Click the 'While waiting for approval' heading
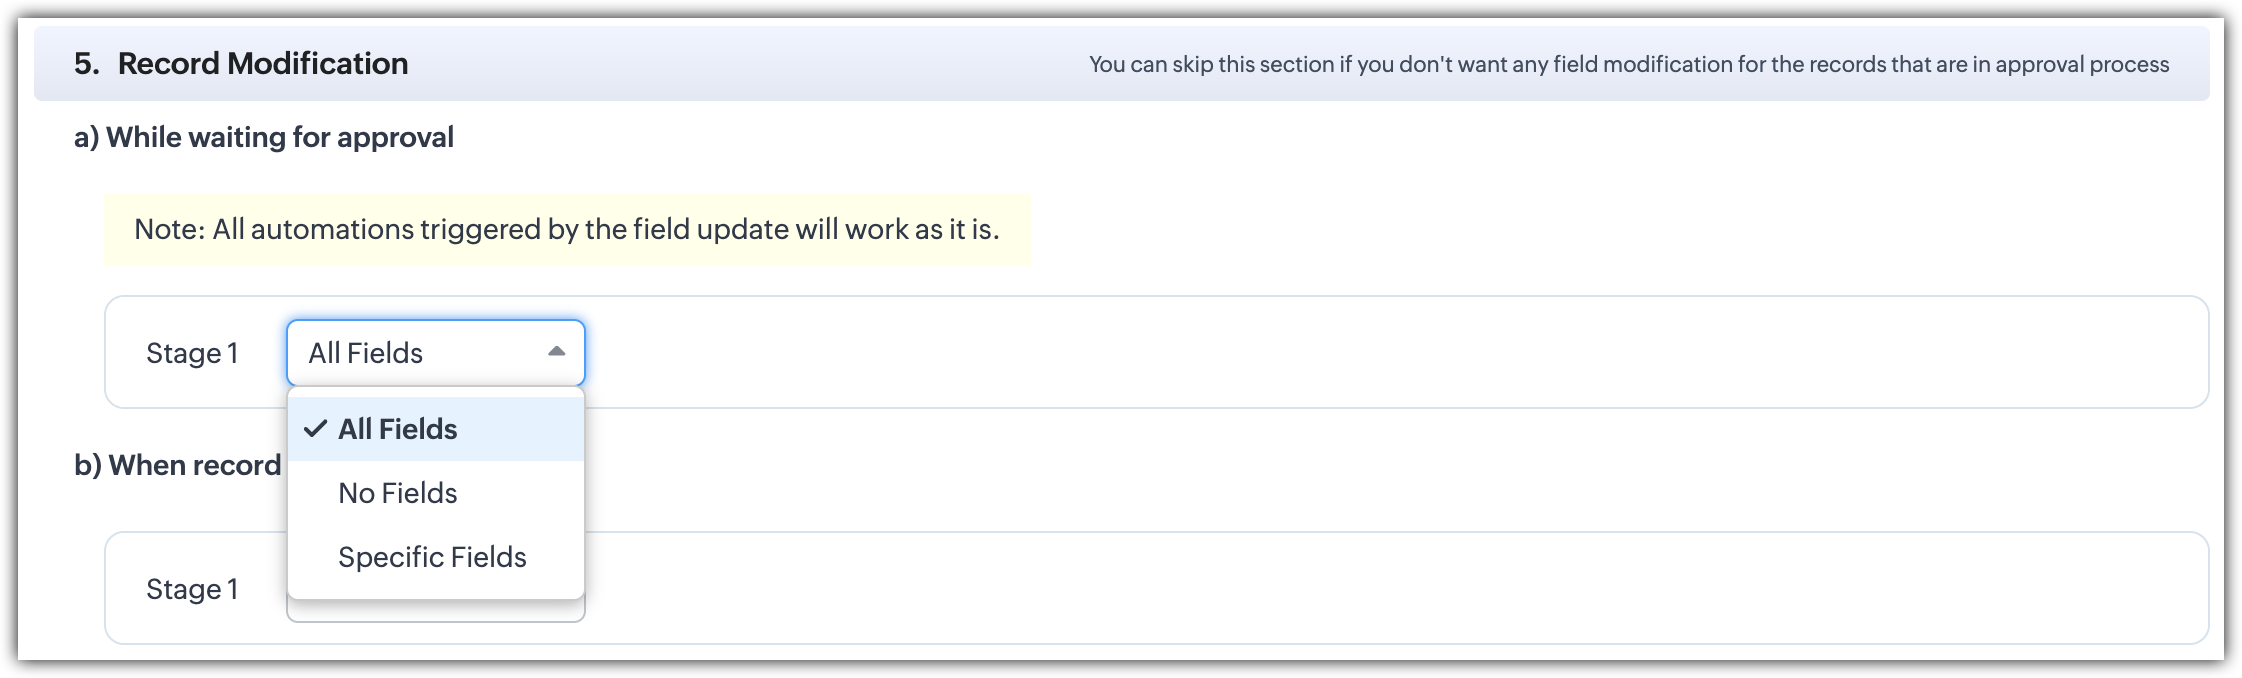This screenshot has height=678, width=2242. coord(280,137)
